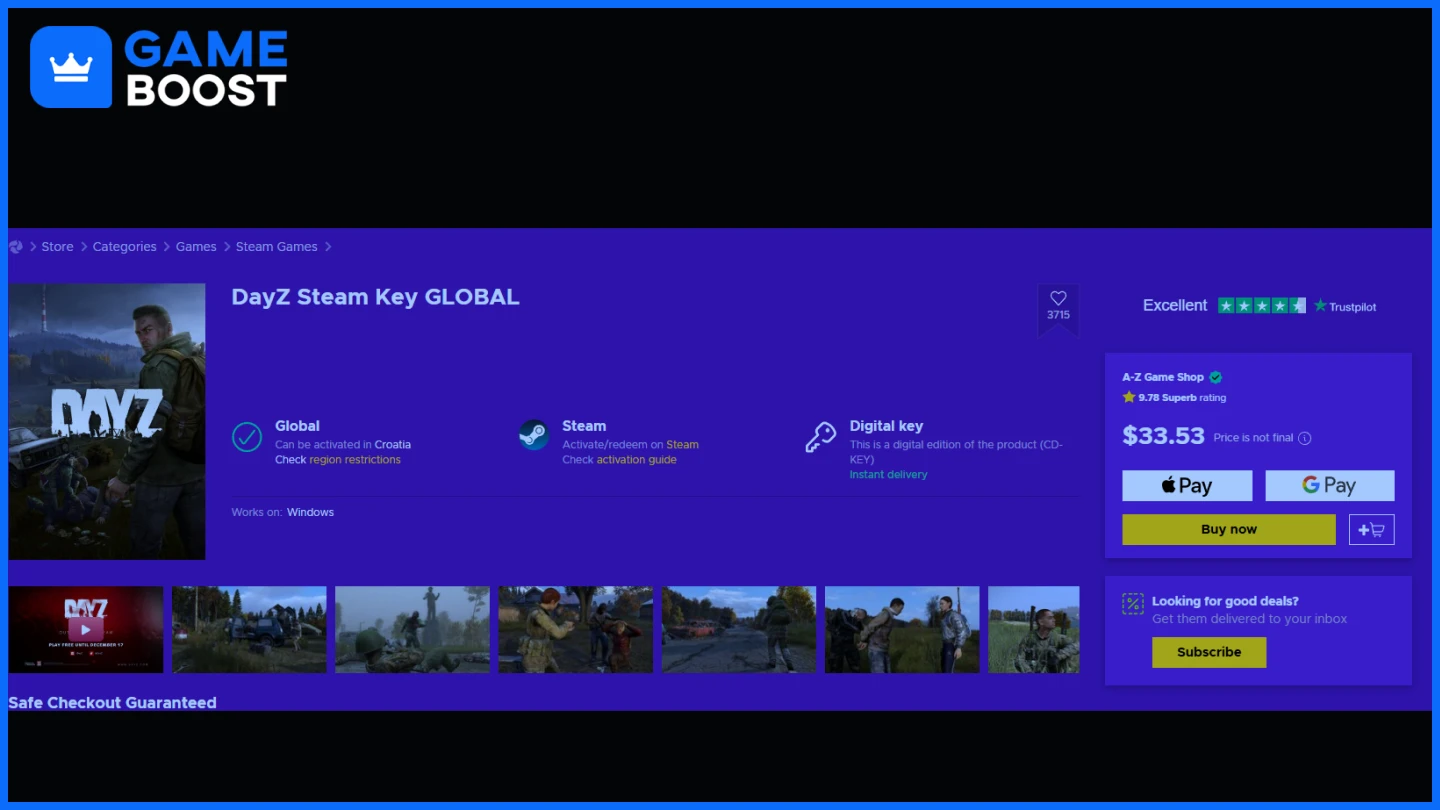Open screenshot of three survivors in field

click(x=902, y=629)
